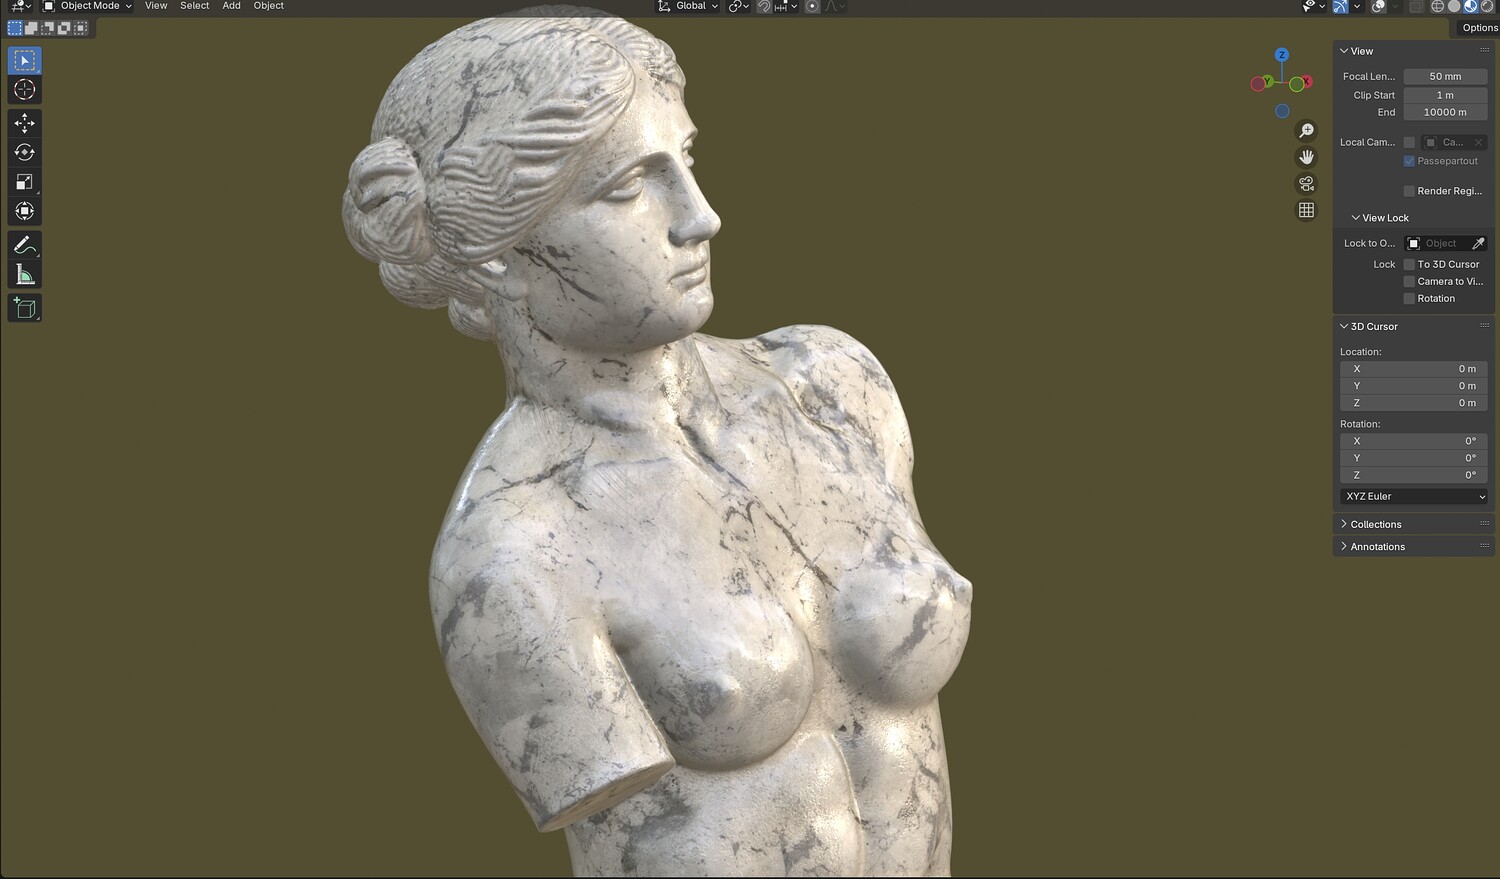Enable Camera to View lock checkbox
This screenshot has width=1500, height=879.
coord(1409,281)
